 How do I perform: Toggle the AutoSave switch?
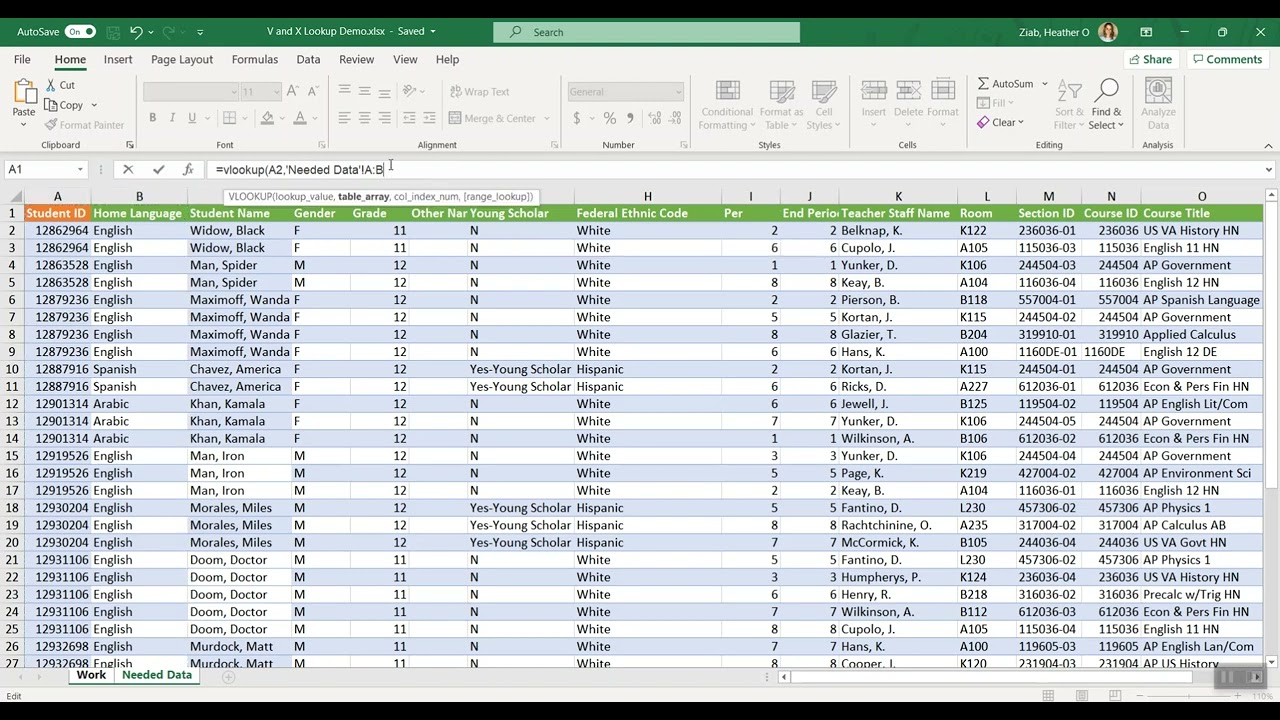click(79, 32)
